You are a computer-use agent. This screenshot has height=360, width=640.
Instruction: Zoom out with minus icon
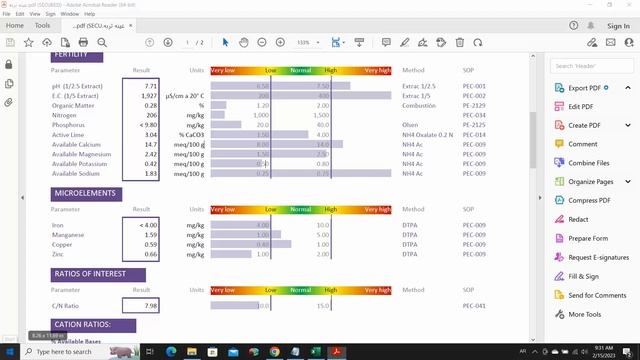click(262, 42)
